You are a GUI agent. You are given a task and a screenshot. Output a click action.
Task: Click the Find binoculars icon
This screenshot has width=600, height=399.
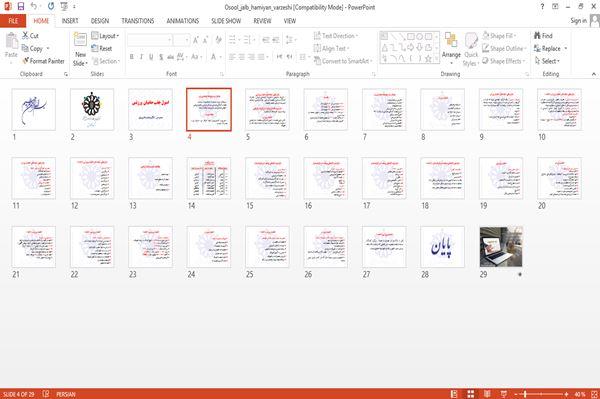click(537, 36)
